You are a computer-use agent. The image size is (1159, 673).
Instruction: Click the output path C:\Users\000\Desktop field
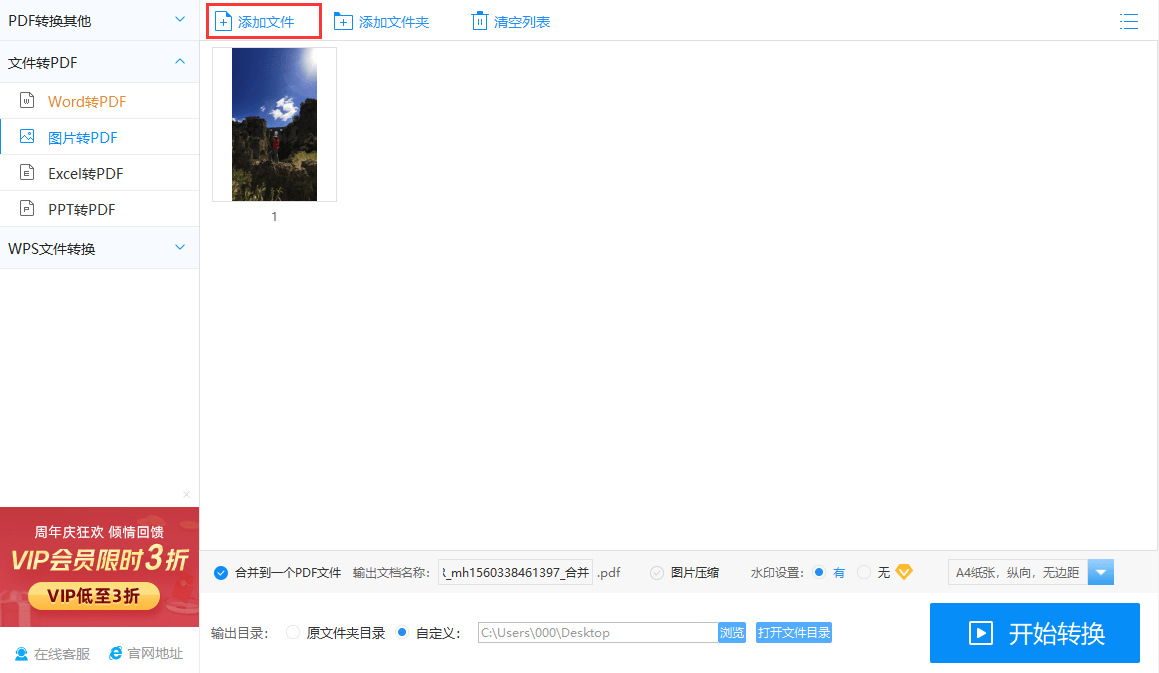click(x=598, y=632)
